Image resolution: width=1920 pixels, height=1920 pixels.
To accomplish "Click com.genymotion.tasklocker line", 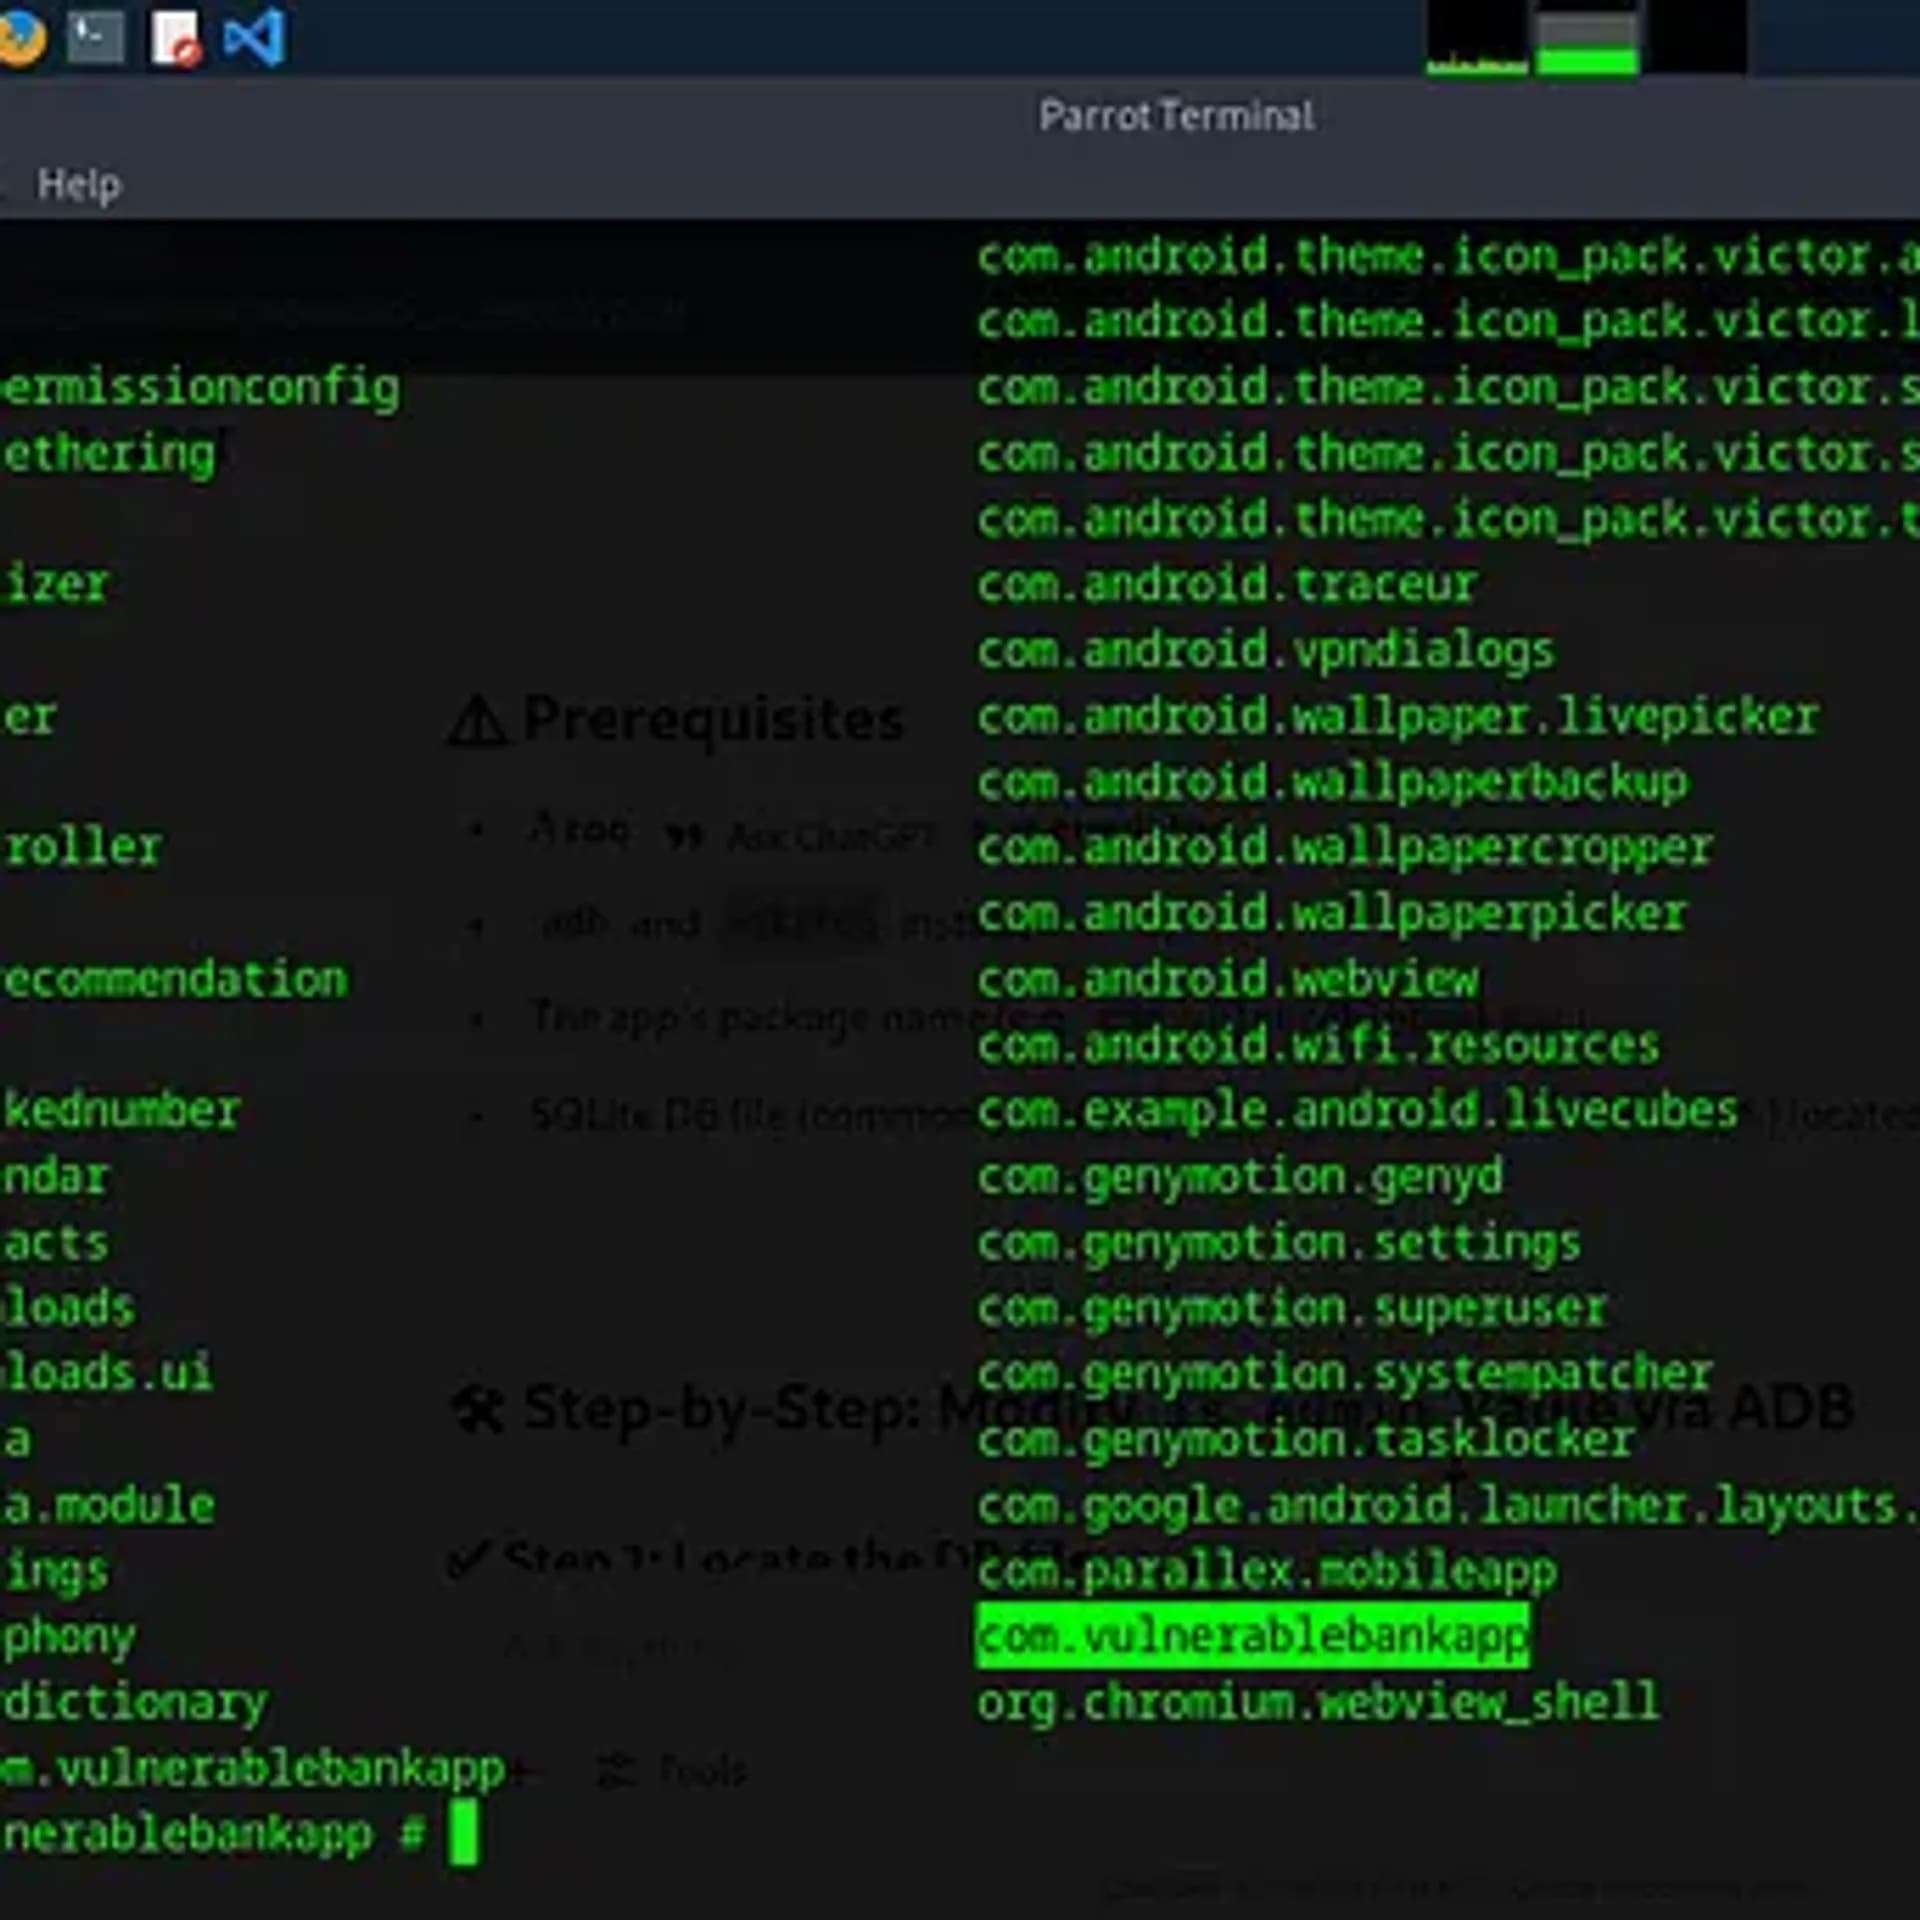I will click(1306, 1440).
